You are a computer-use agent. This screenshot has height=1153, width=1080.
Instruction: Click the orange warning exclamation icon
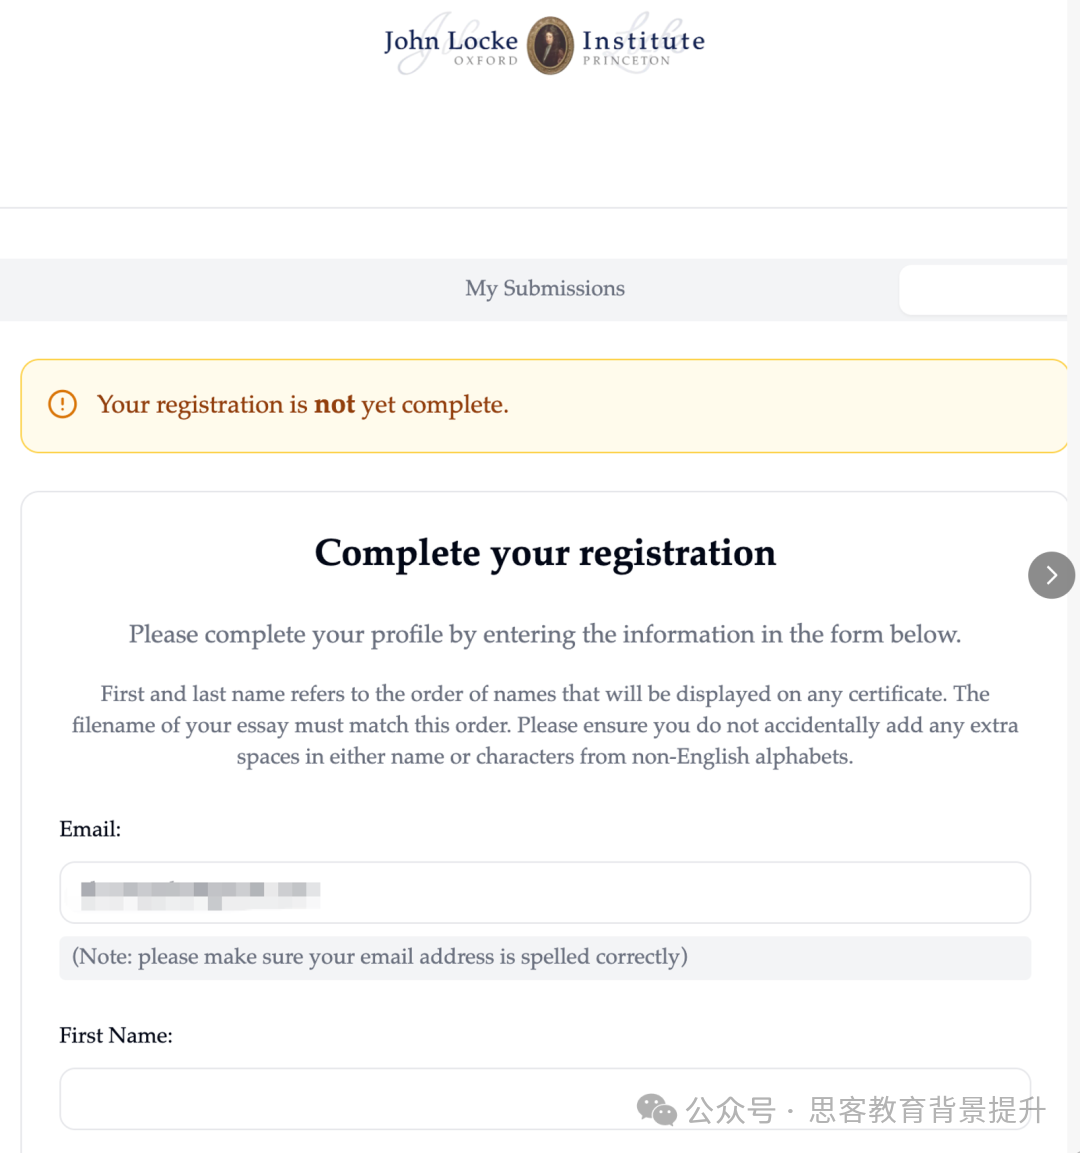click(x=62, y=404)
